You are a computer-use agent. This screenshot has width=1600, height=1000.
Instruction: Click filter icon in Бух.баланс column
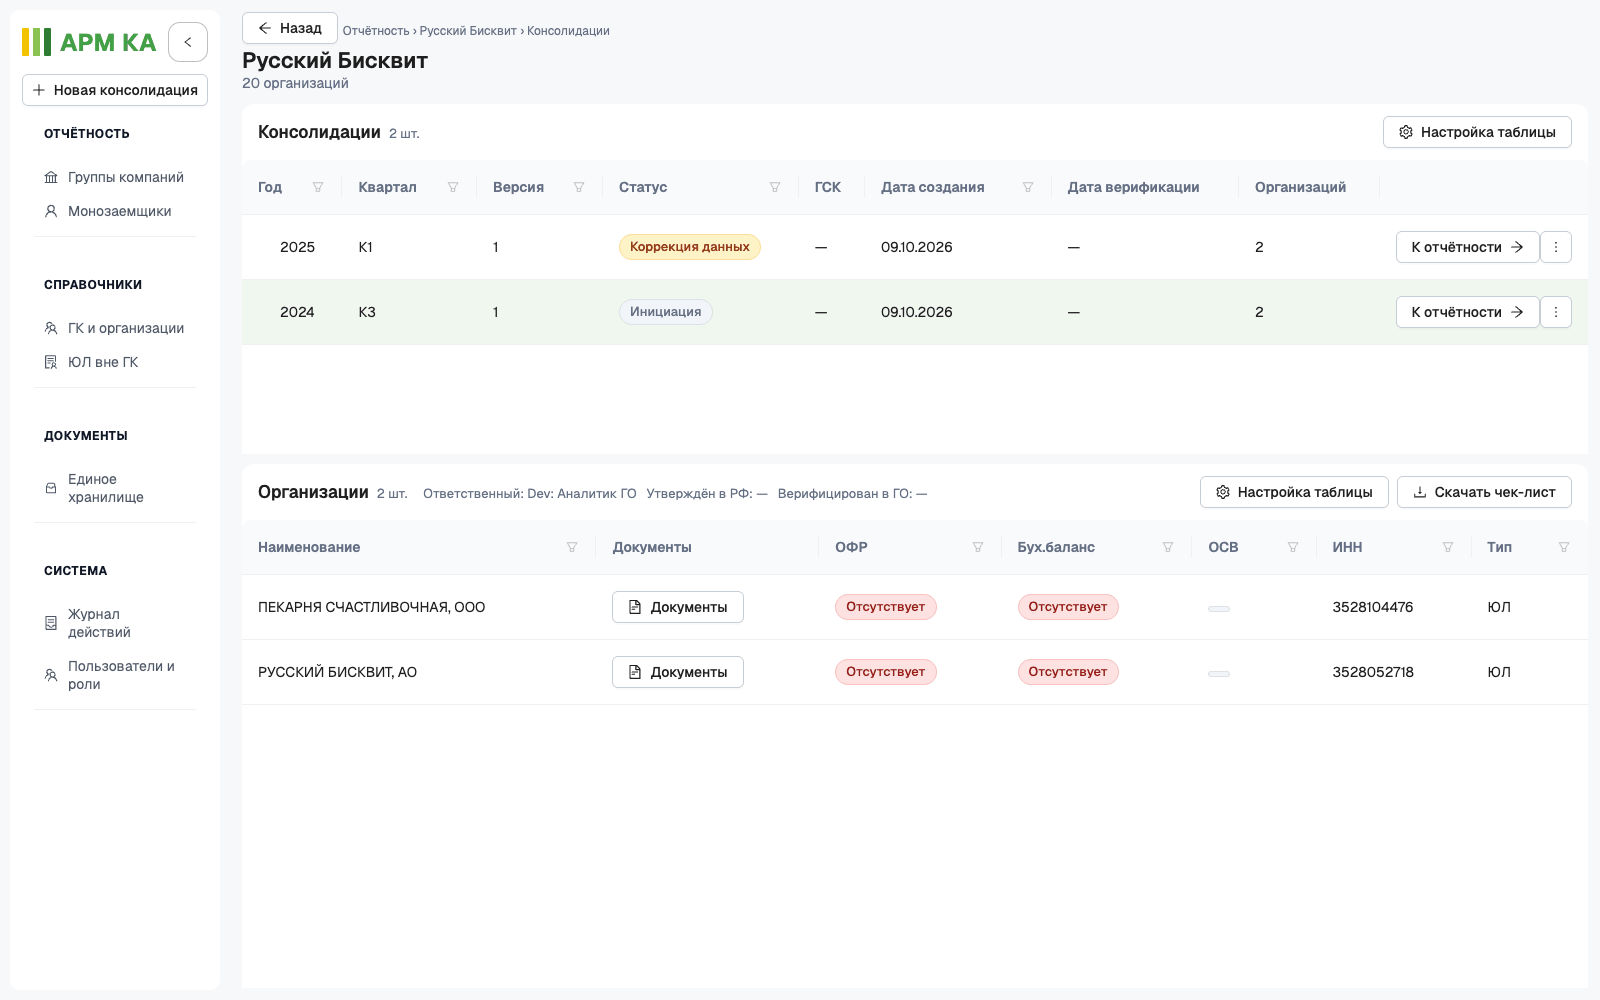click(x=1168, y=547)
